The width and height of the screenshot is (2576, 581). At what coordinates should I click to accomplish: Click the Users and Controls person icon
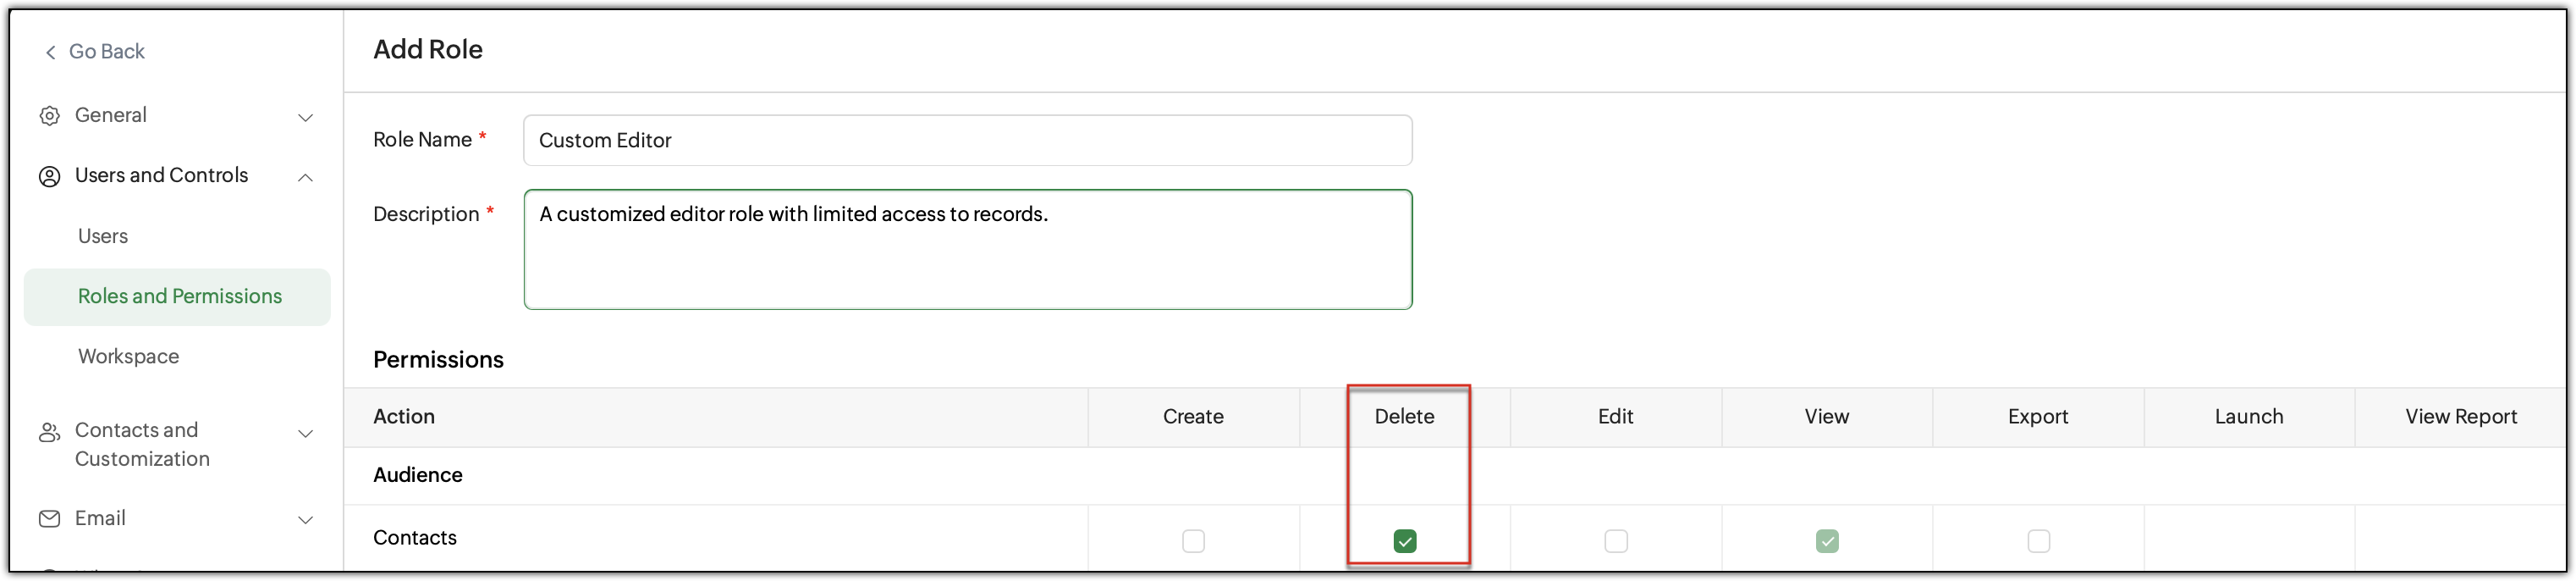(49, 177)
